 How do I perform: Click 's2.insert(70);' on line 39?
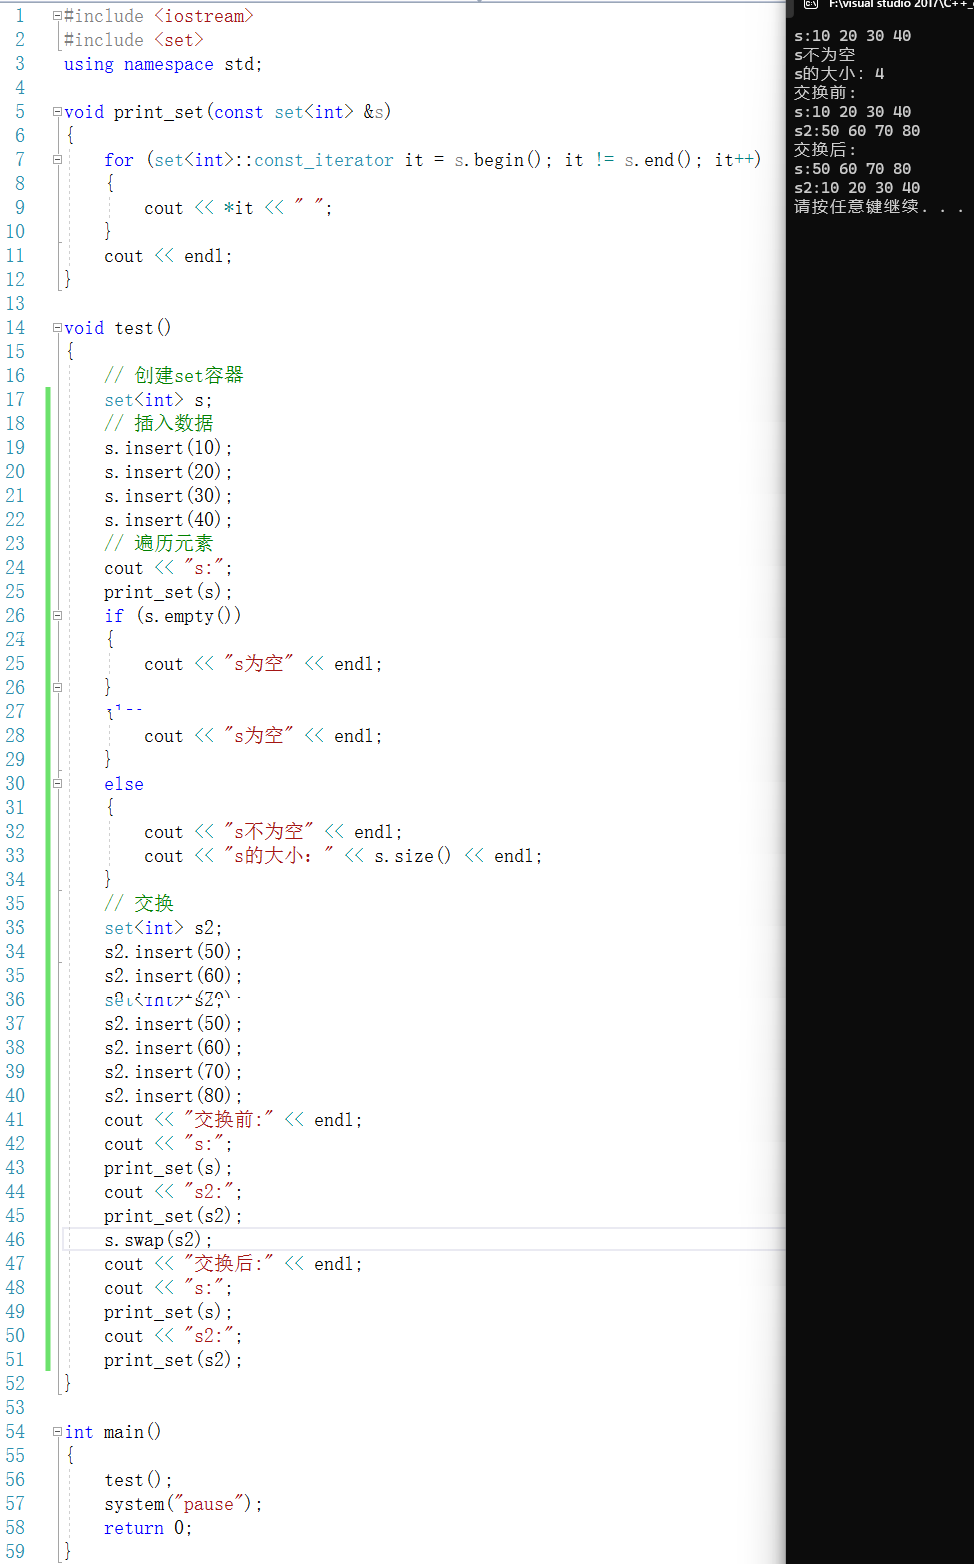click(x=173, y=1072)
